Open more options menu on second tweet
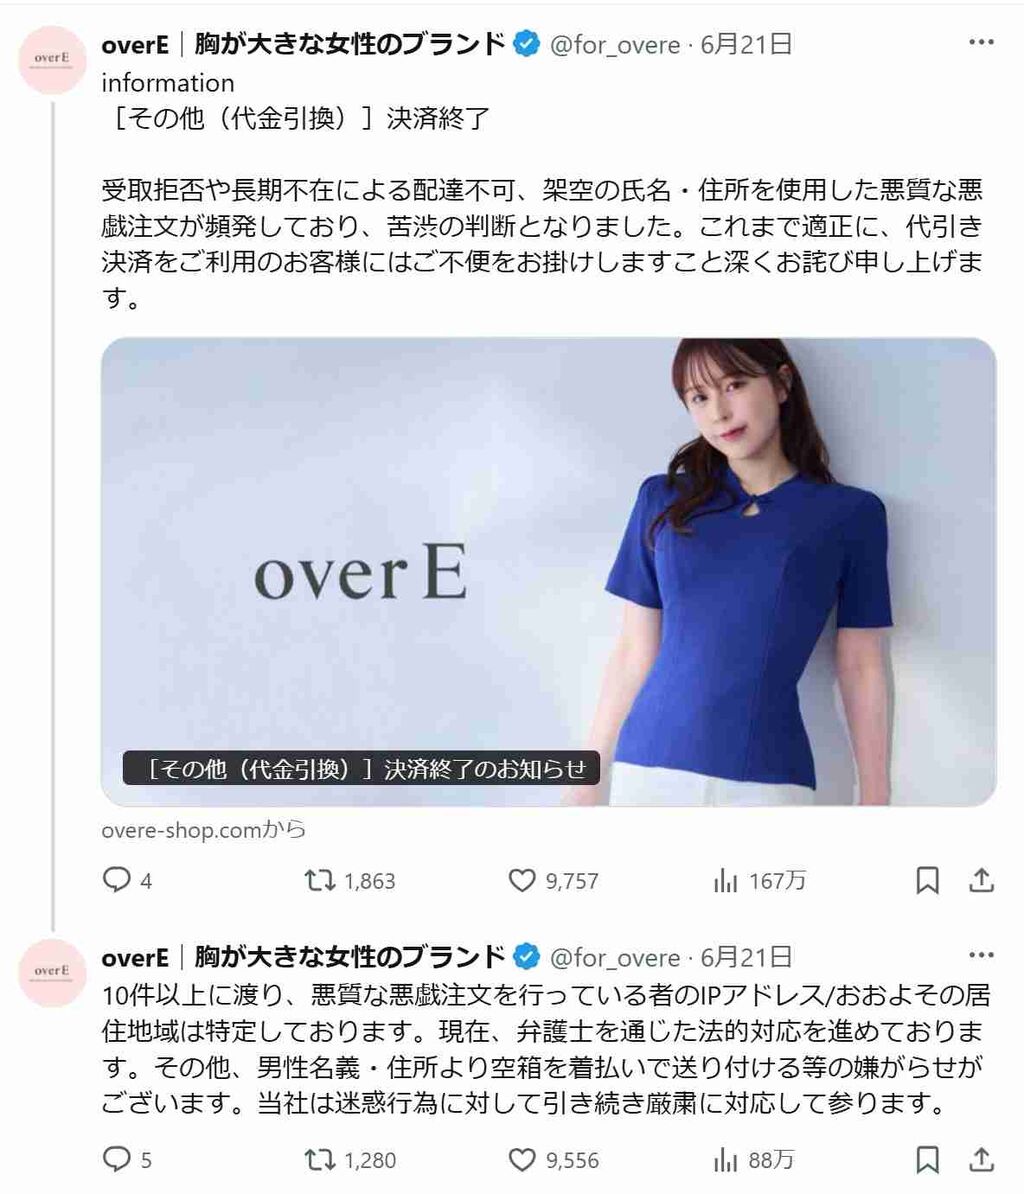The height and width of the screenshot is (1194, 1024). 981,955
